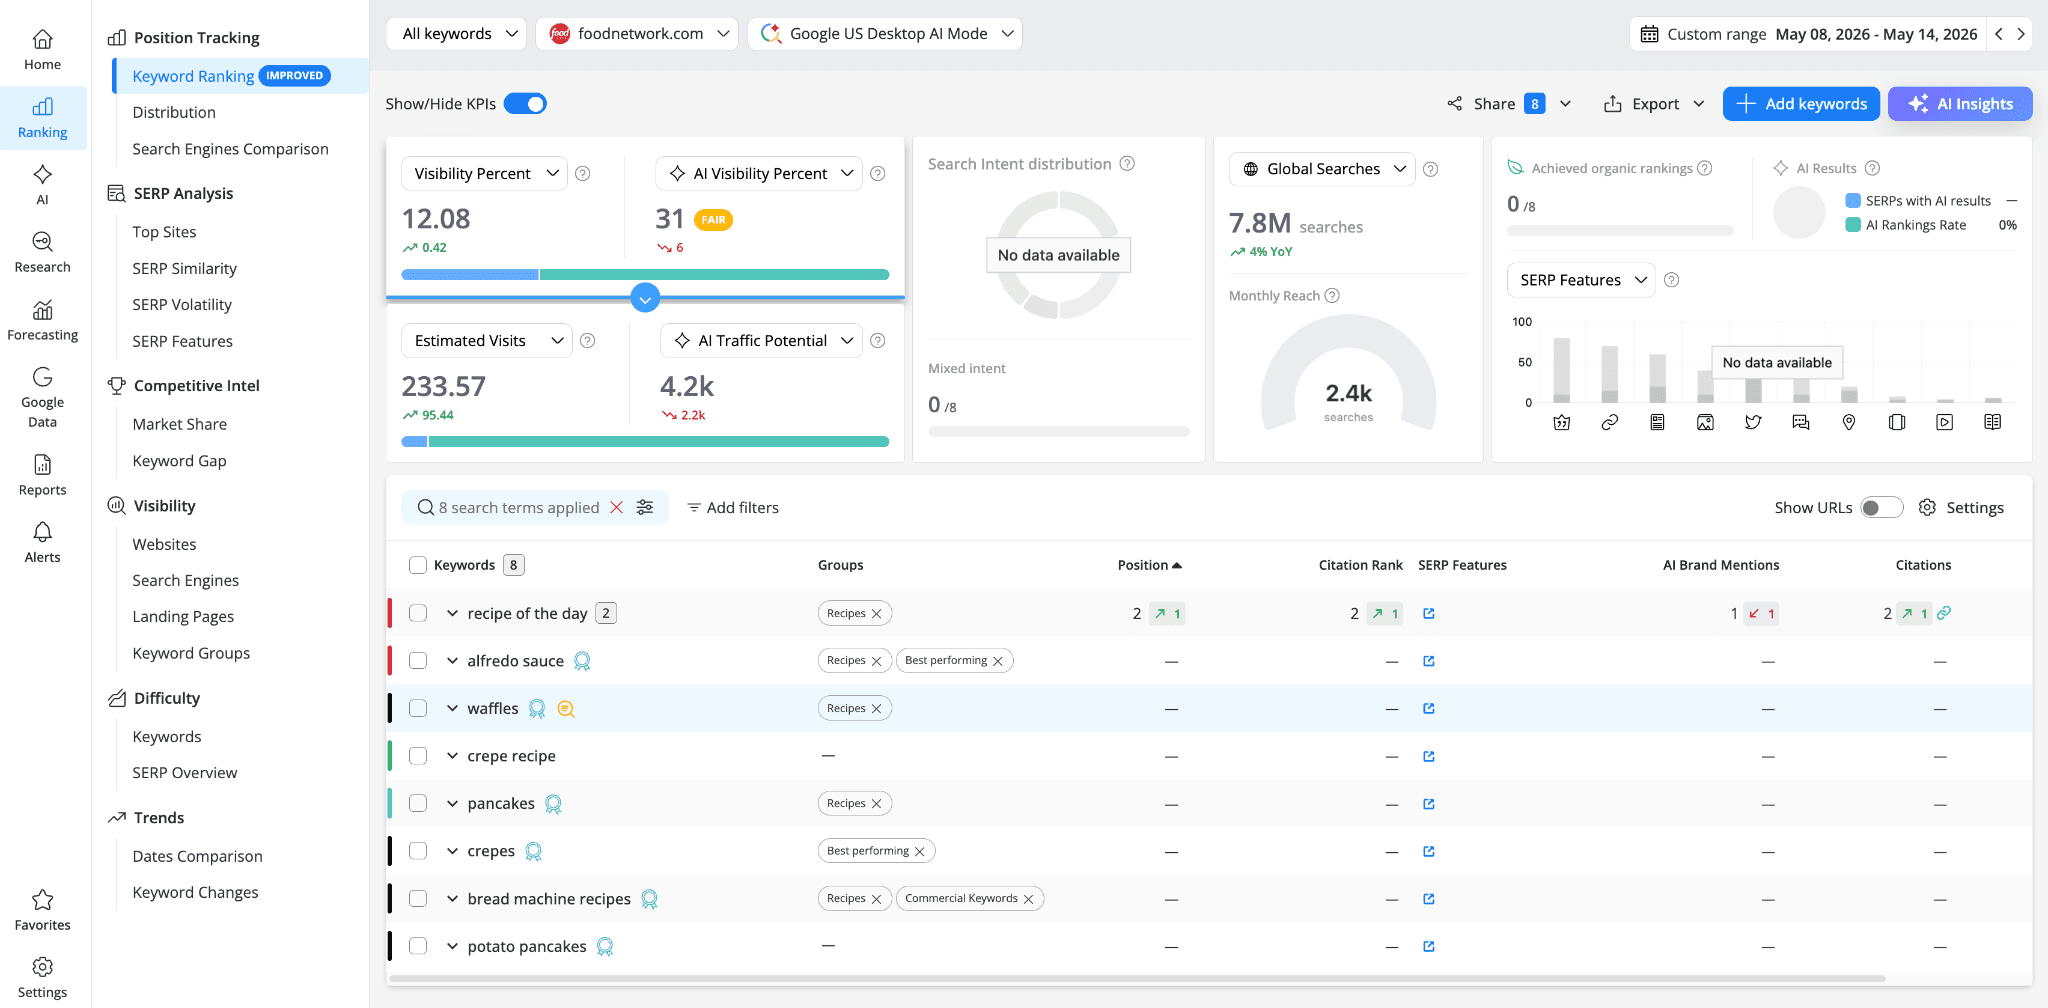
Task: Expand the pancakes keyword row
Action: 452,804
